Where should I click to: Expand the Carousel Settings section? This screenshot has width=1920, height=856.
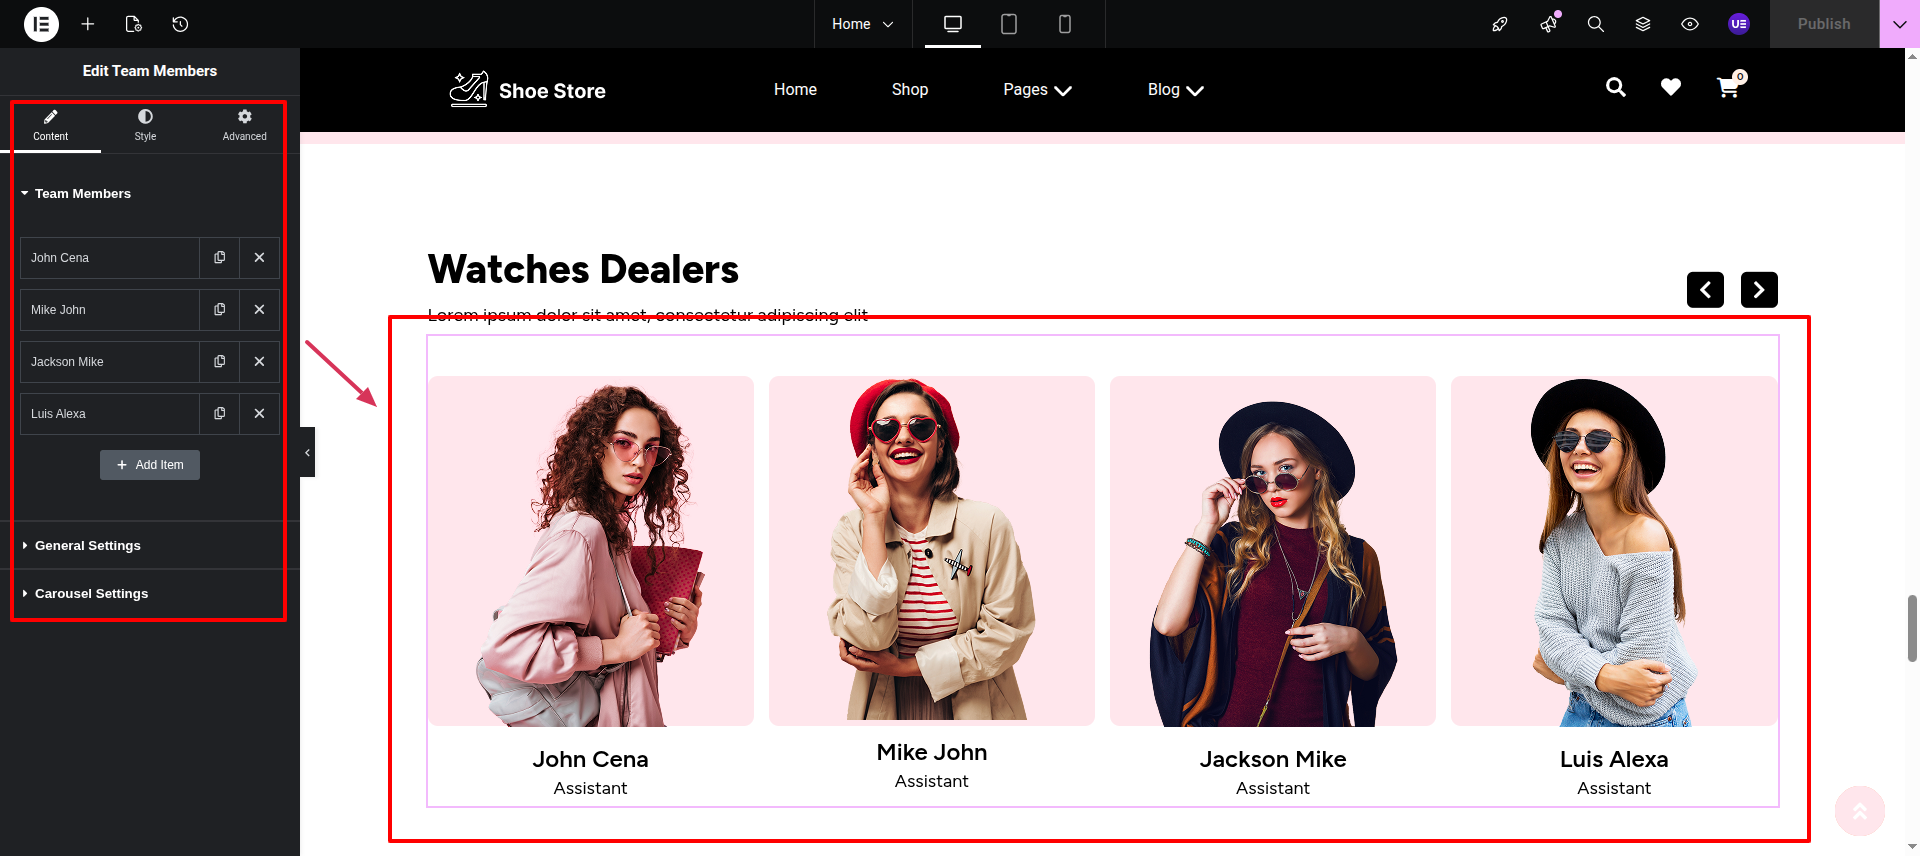pyautogui.click(x=91, y=594)
